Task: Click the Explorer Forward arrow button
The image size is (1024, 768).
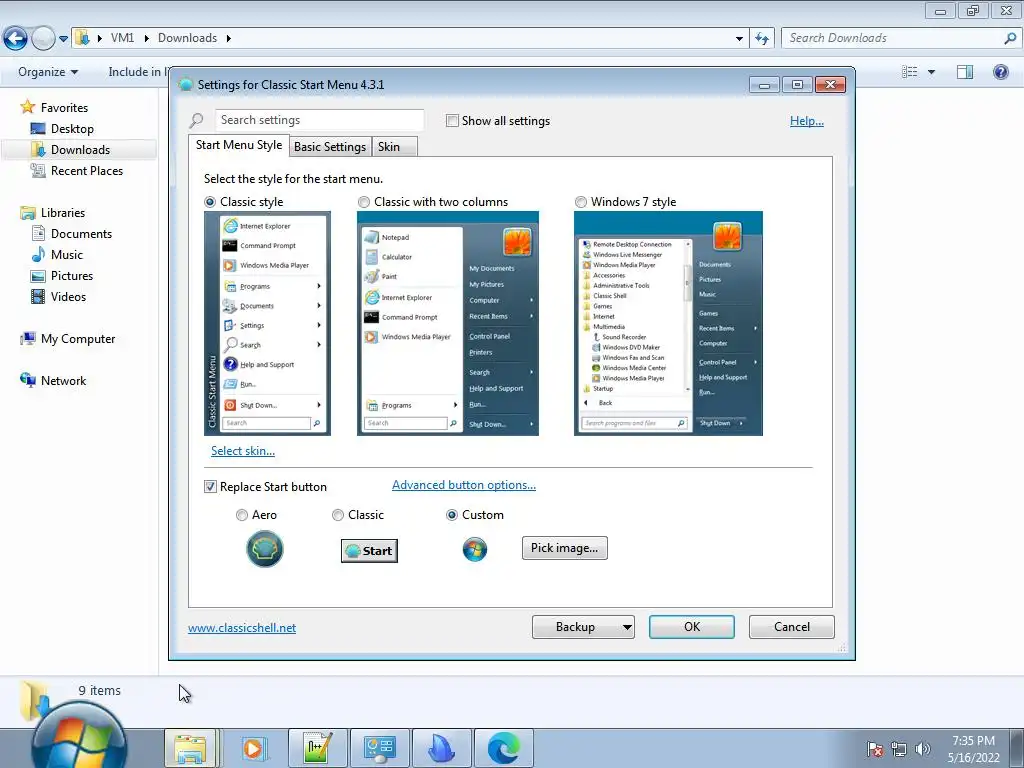Action: click(x=43, y=38)
